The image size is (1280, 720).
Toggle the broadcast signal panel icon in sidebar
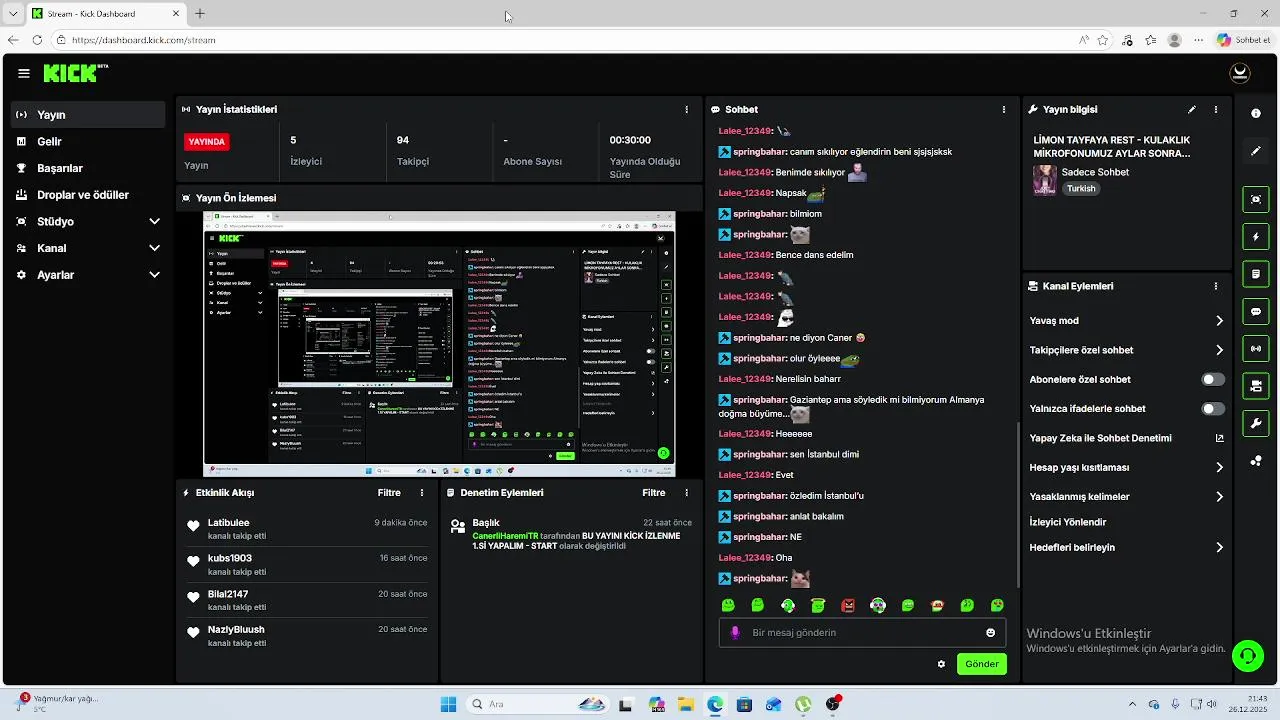[x=1256, y=349]
